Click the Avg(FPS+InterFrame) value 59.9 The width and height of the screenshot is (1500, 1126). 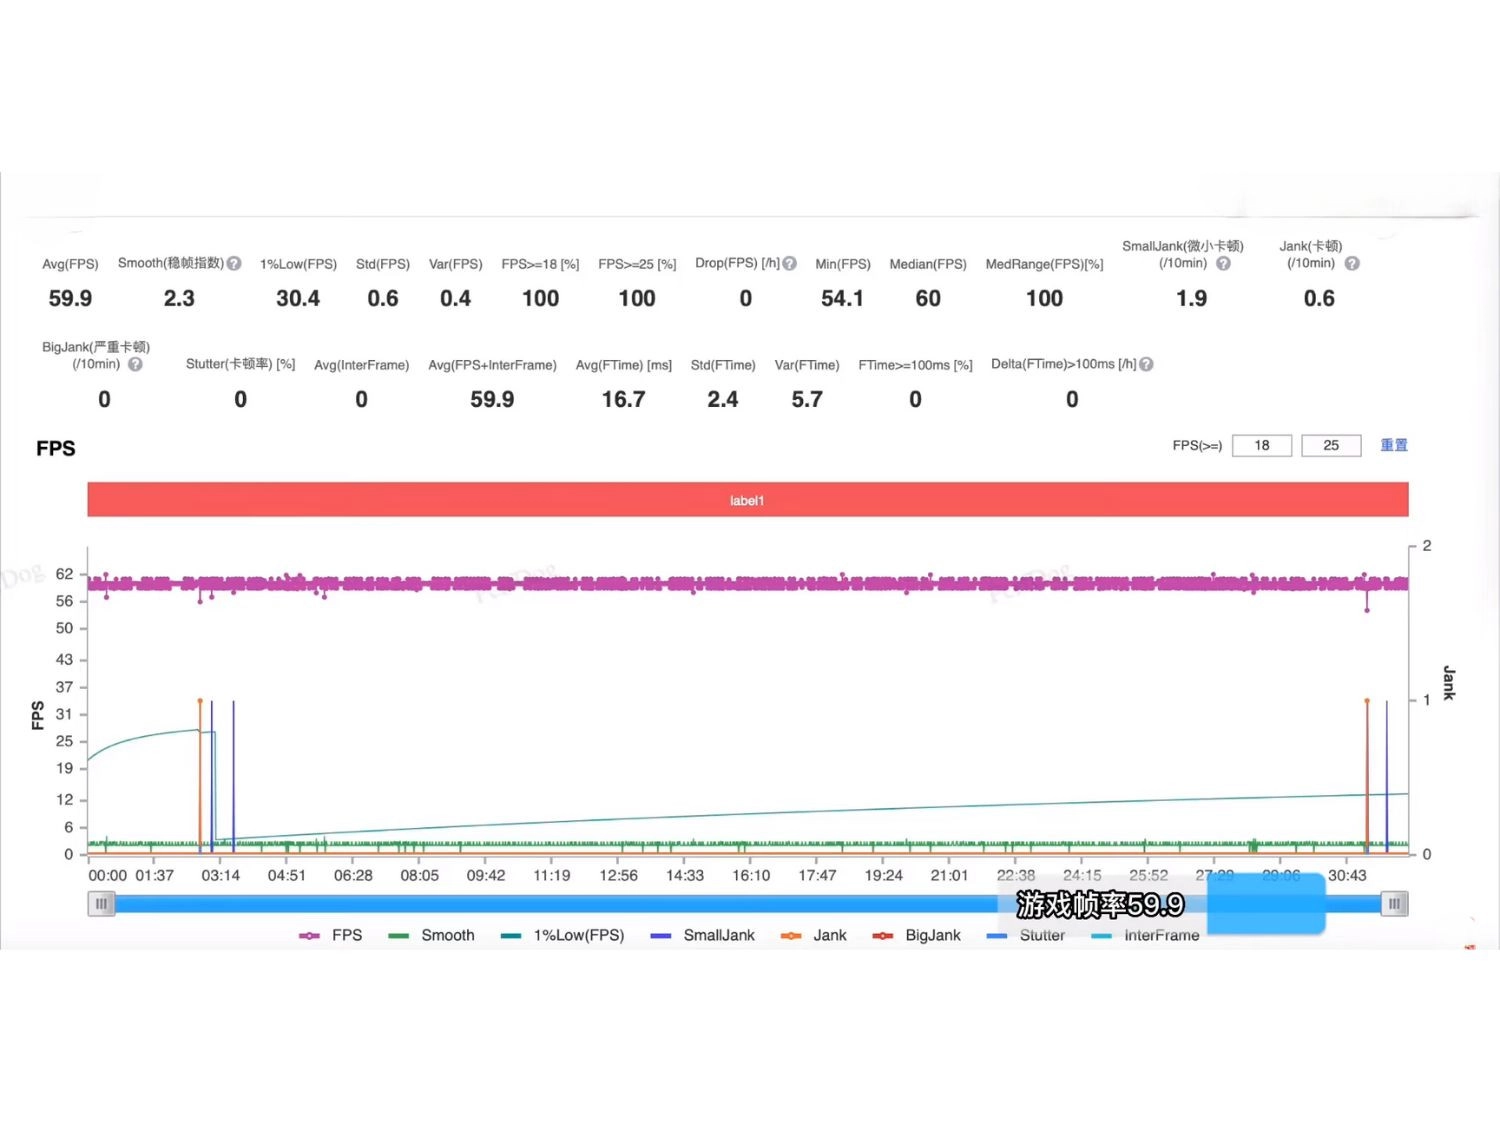(492, 400)
